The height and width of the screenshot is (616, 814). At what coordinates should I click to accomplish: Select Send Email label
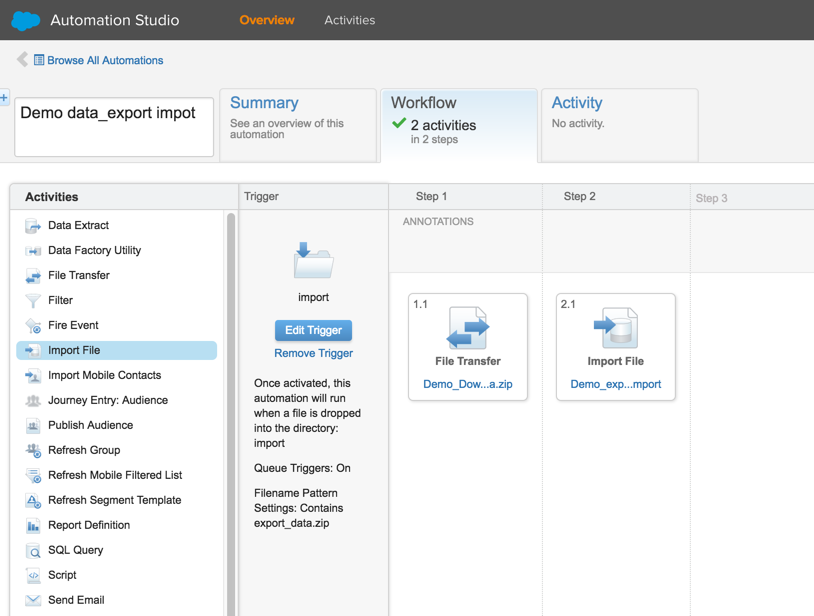pyautogui.click(x=76, y=600)
